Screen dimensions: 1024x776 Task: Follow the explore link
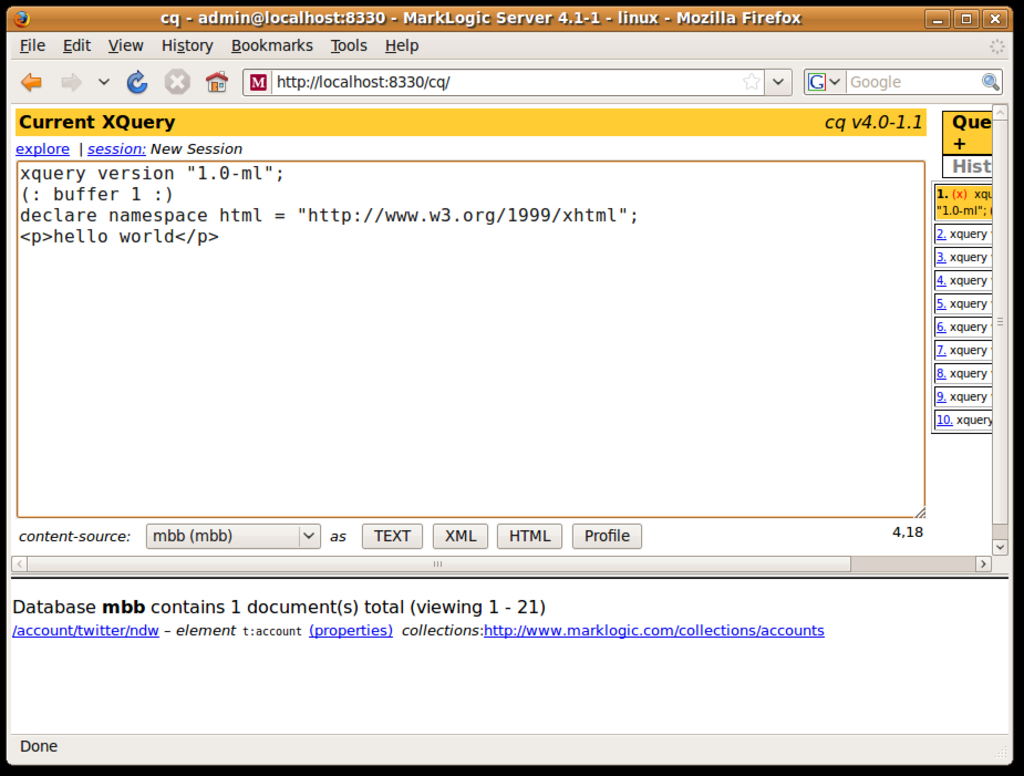[x=42, y=149]
